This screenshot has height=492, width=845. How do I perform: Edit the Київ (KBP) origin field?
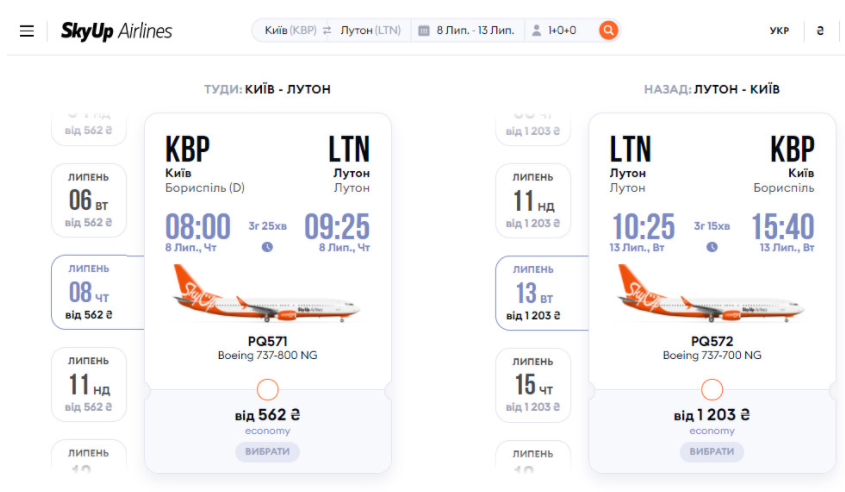(290, 31)
